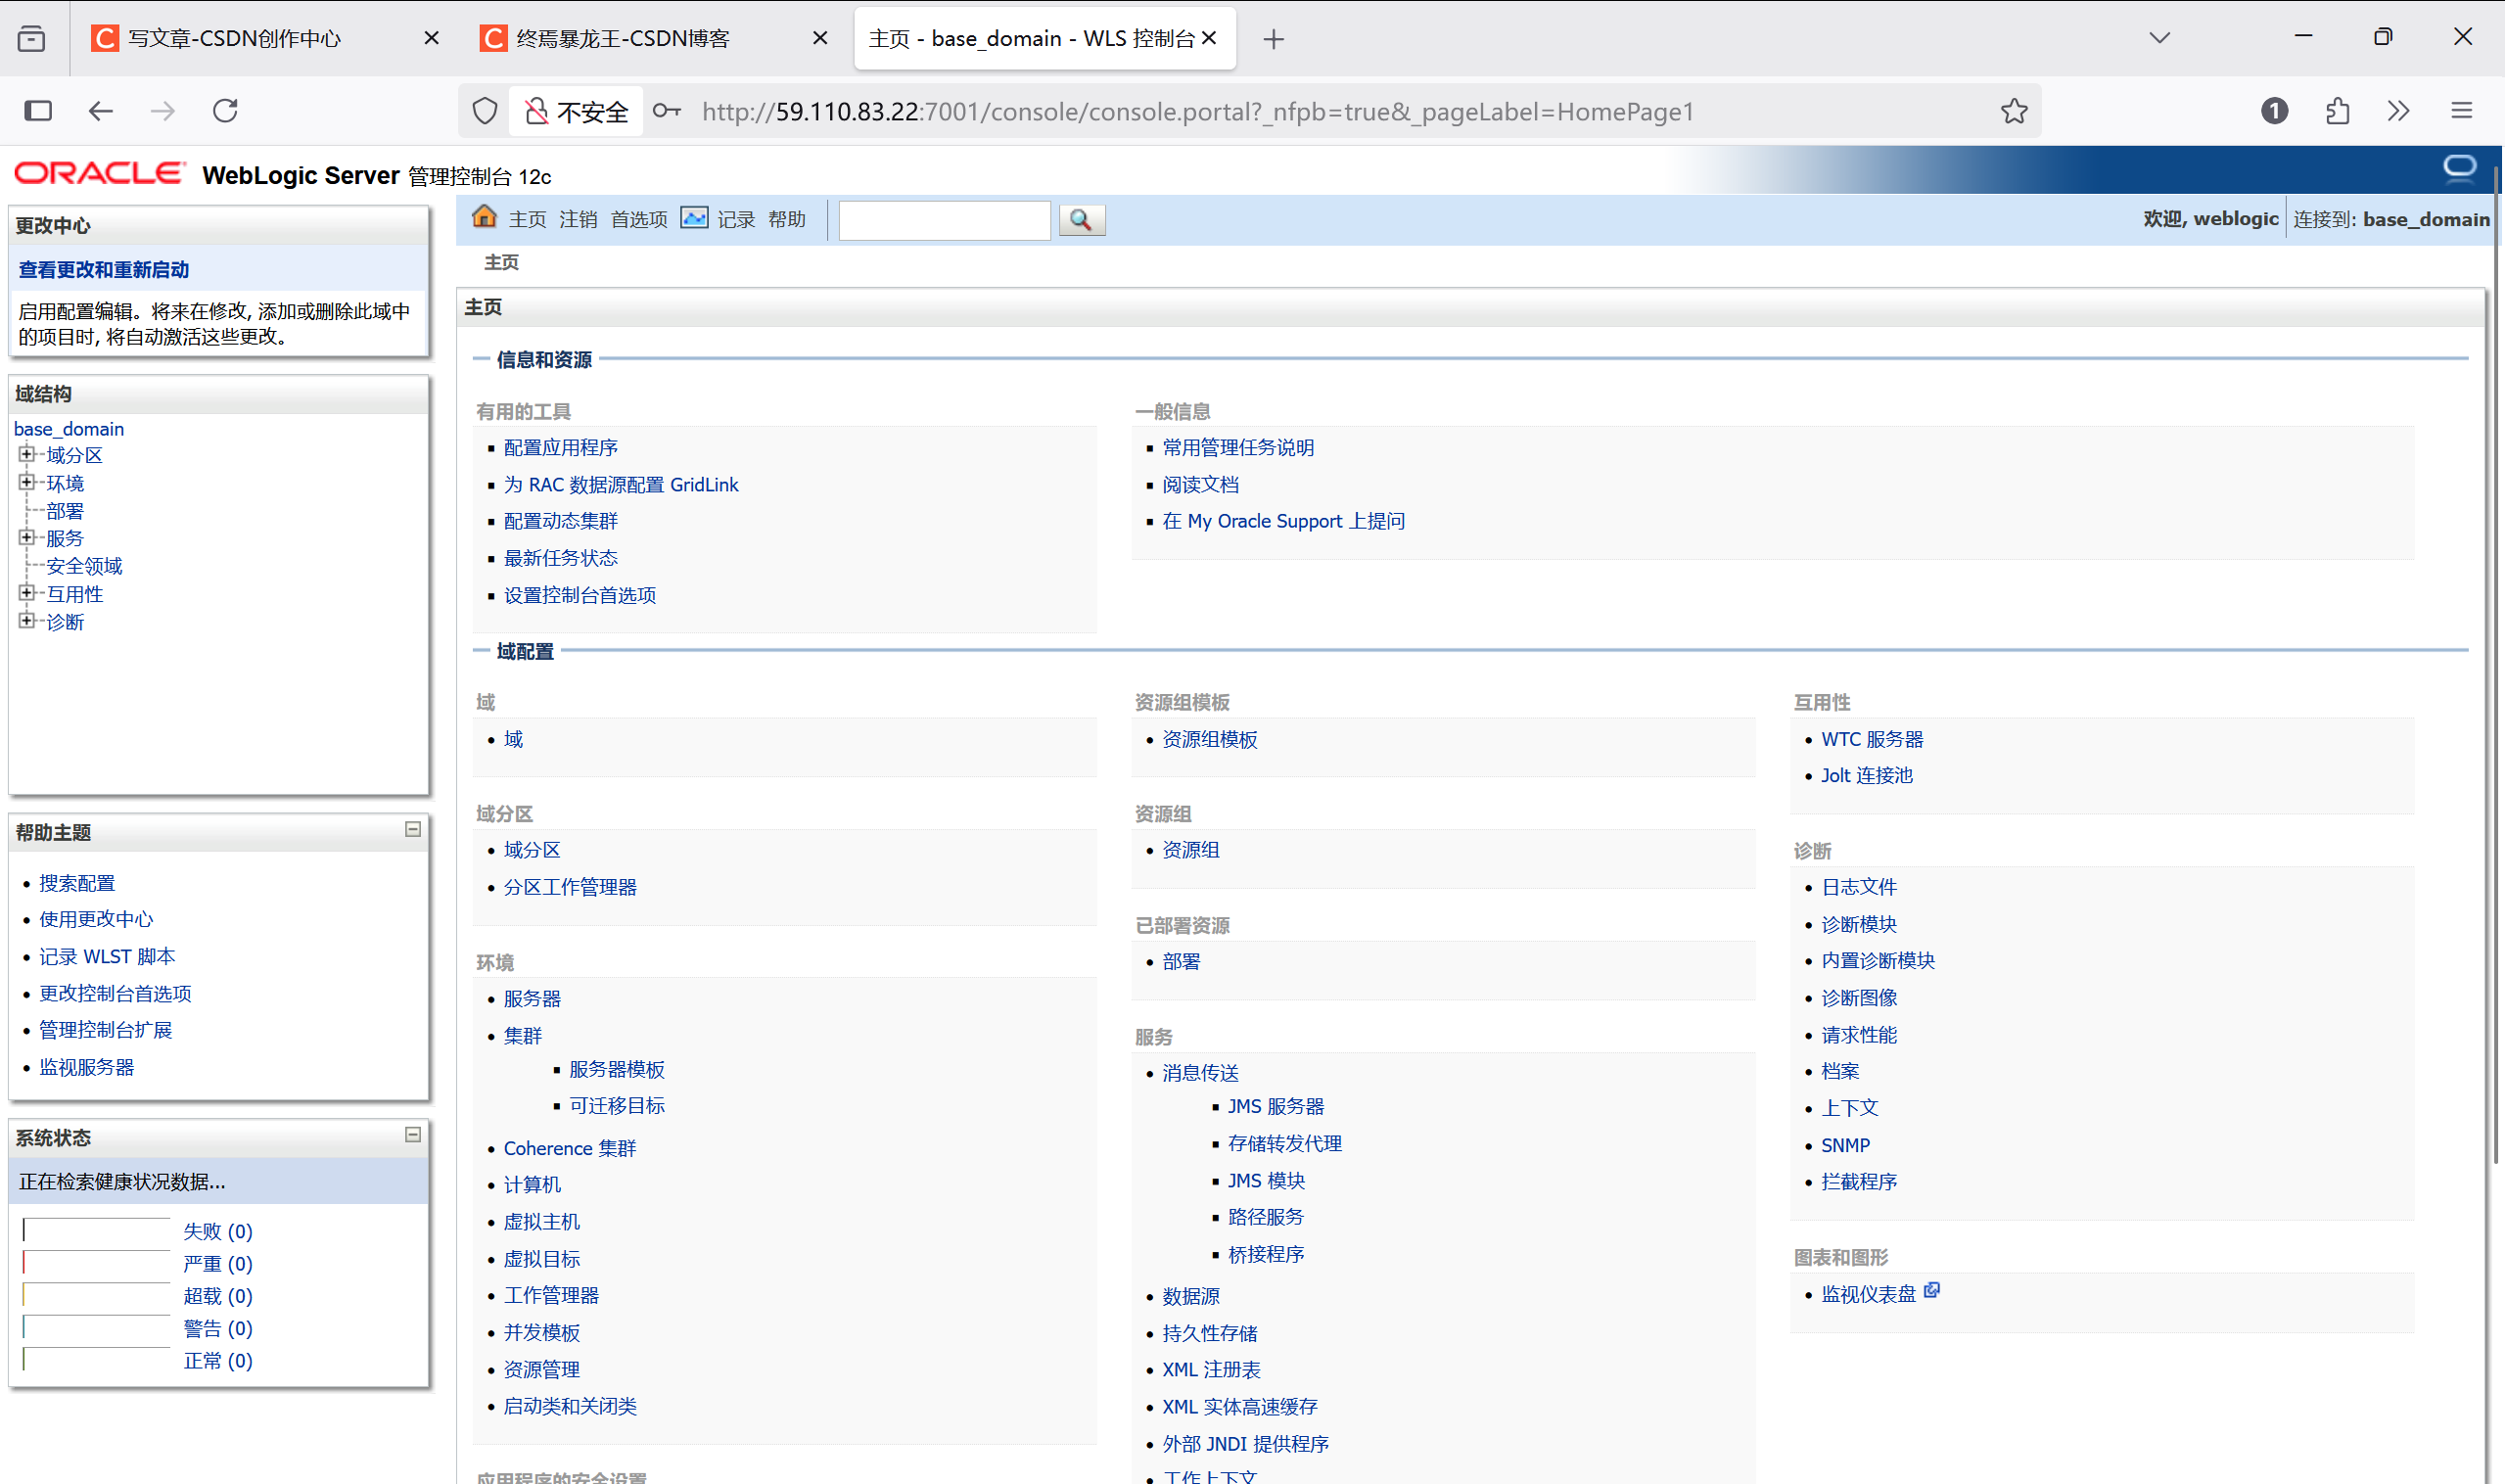Open 首选项 in the console toolbar
The width and height of the screenshot is (2505, 1484).
point(639,219)
